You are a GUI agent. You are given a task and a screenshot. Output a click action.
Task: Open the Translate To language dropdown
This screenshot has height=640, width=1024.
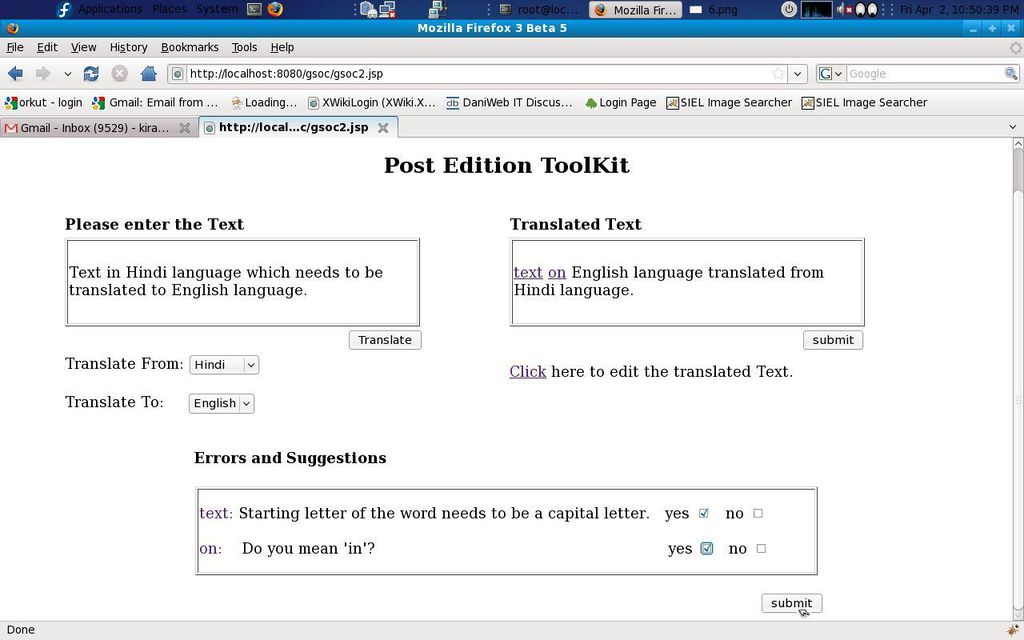tap(222, 403)
